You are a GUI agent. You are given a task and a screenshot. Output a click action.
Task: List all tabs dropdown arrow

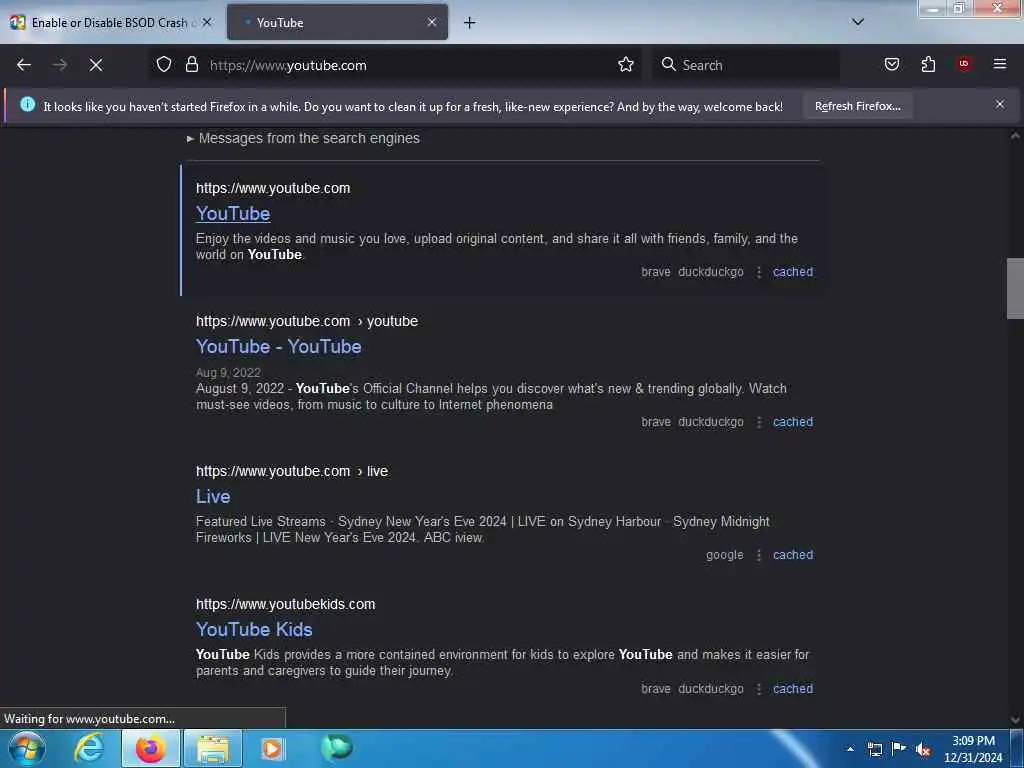pos(858,22)
